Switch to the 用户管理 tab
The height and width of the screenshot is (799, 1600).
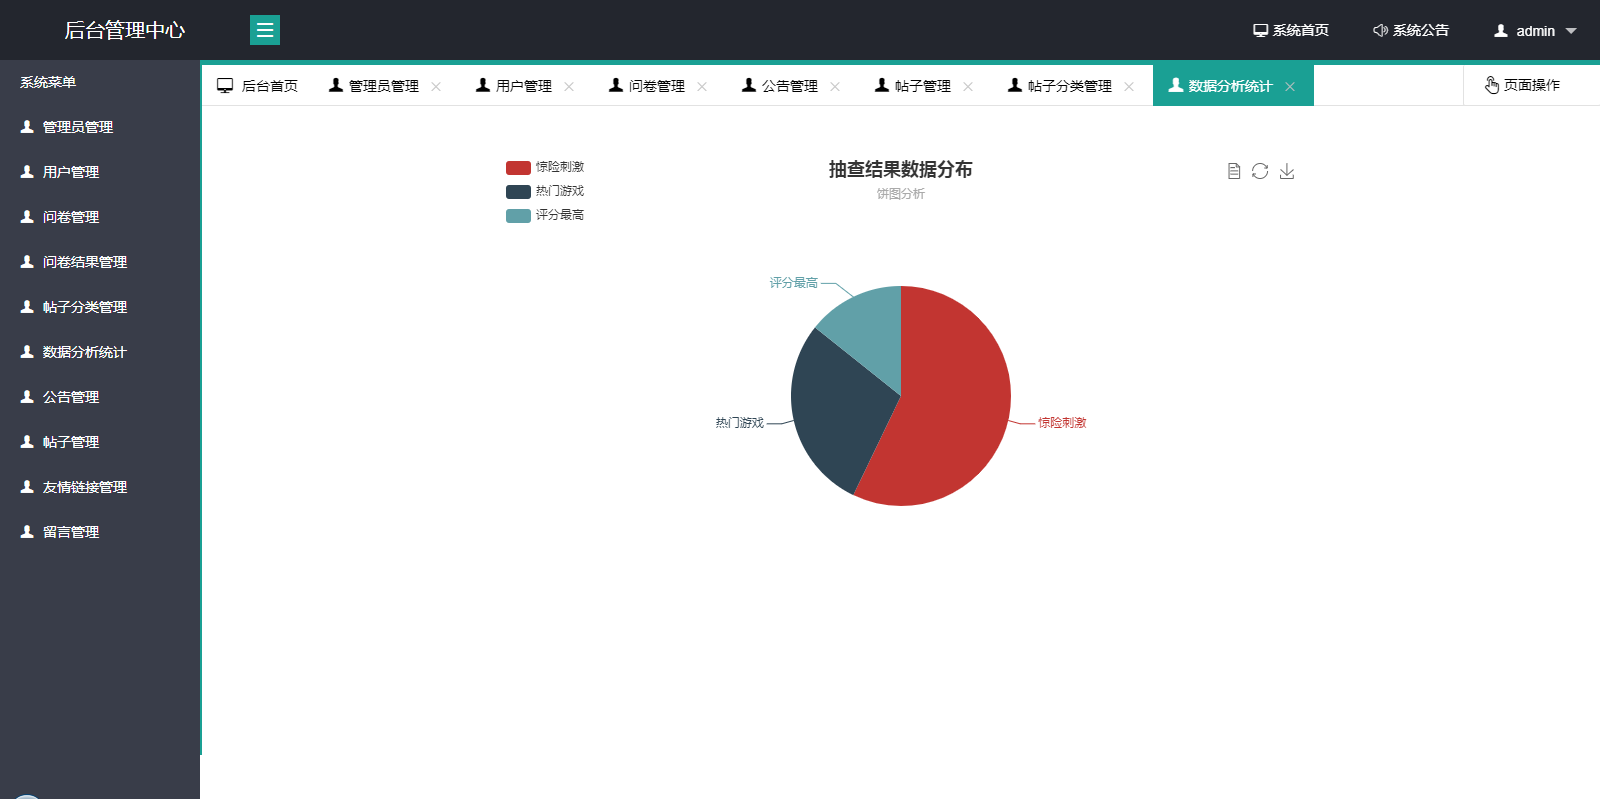click(x=524, y=86)
